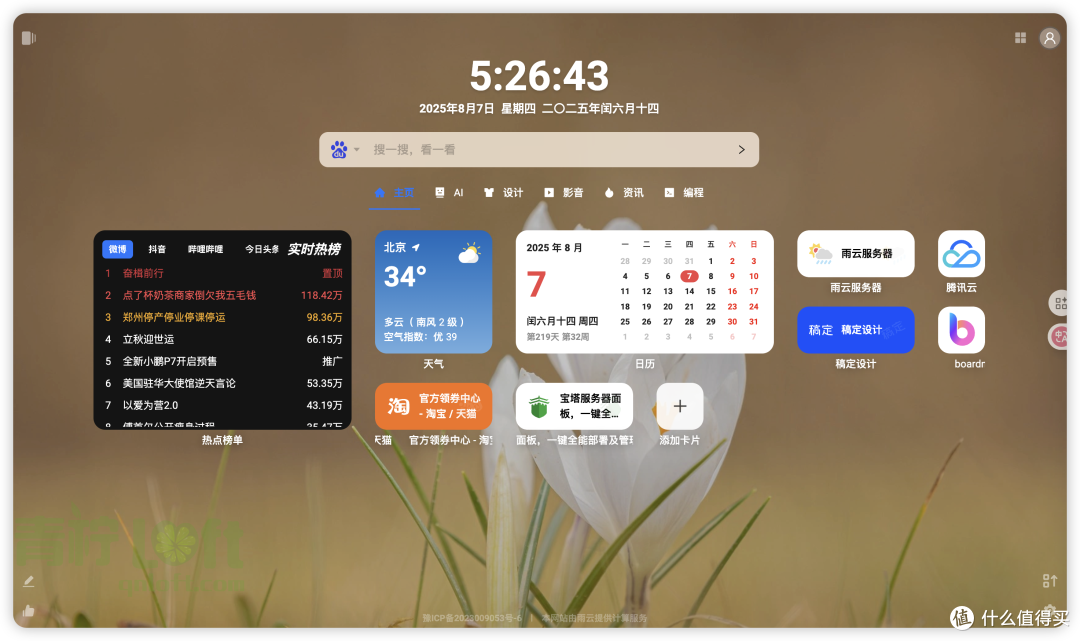Click the 热点榜单 widget label
The width and height of the screenshot is (1080, 641).
(x=222, y=440)
